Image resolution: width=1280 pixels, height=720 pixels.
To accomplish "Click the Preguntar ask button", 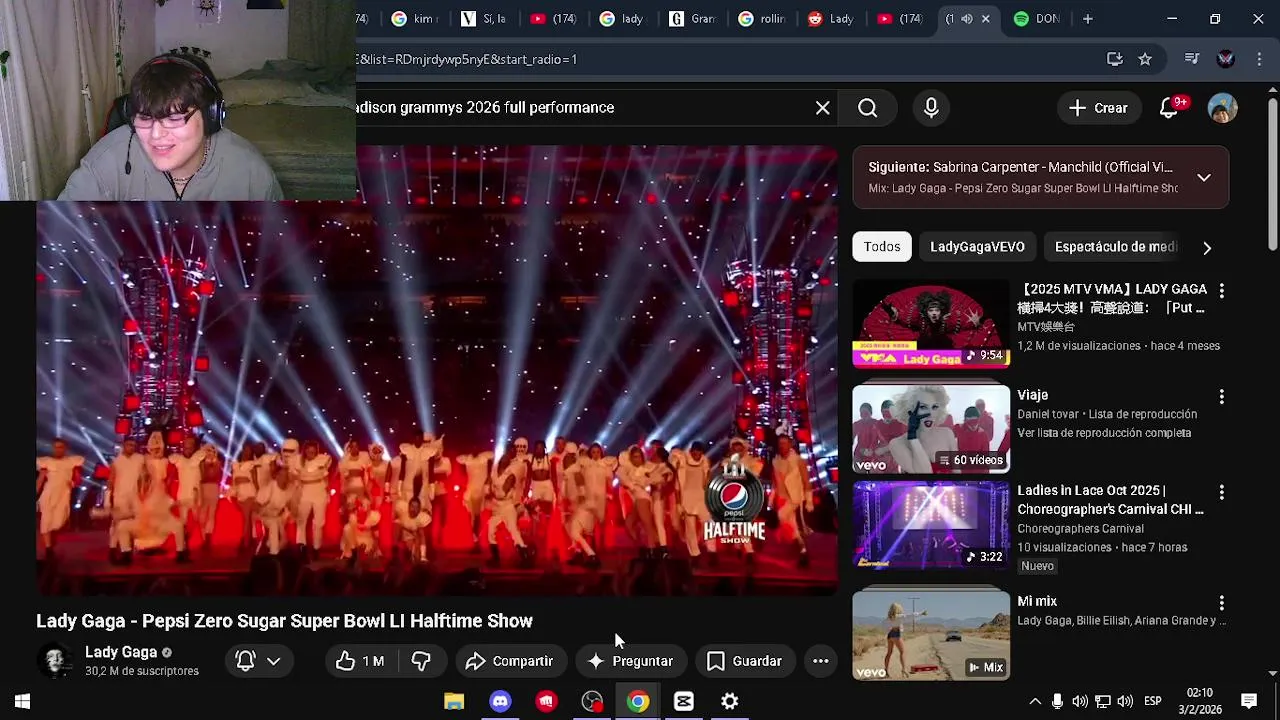I will 630,661.
